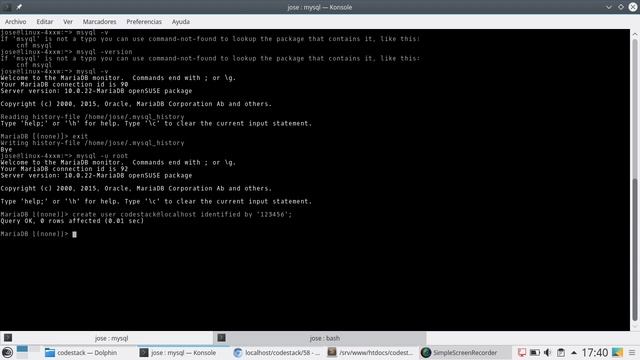Screen dimensions: 640x360
Task: Switch to the 'jose : mysql' terminal tab
Action: point(107,338)
